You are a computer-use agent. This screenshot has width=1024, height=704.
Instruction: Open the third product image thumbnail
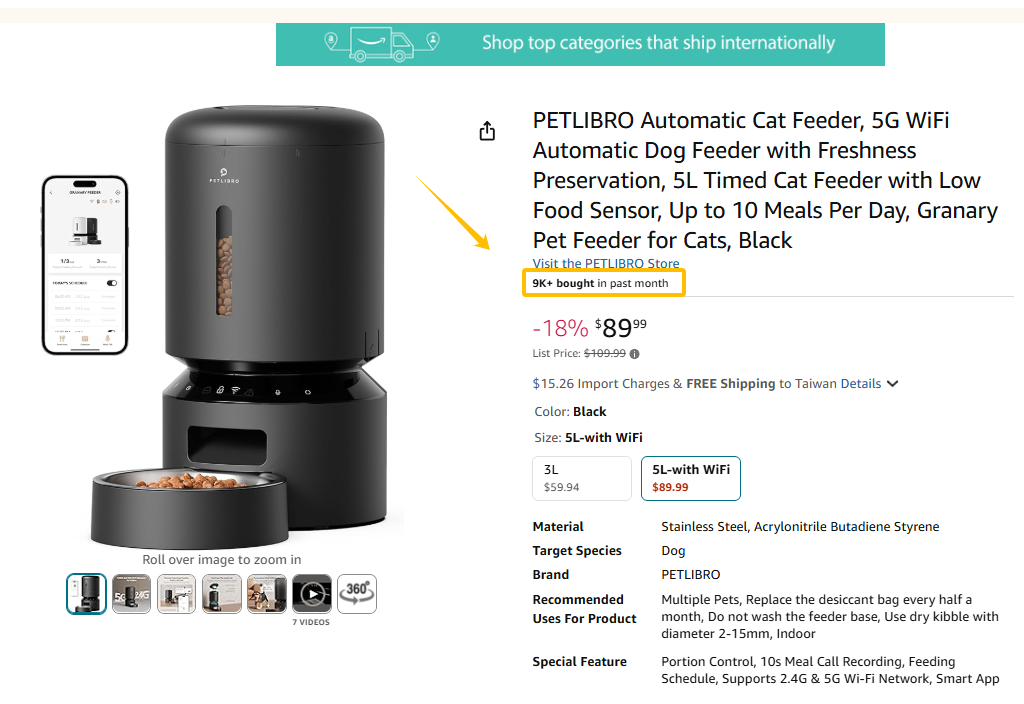click(x=177, y=594)
